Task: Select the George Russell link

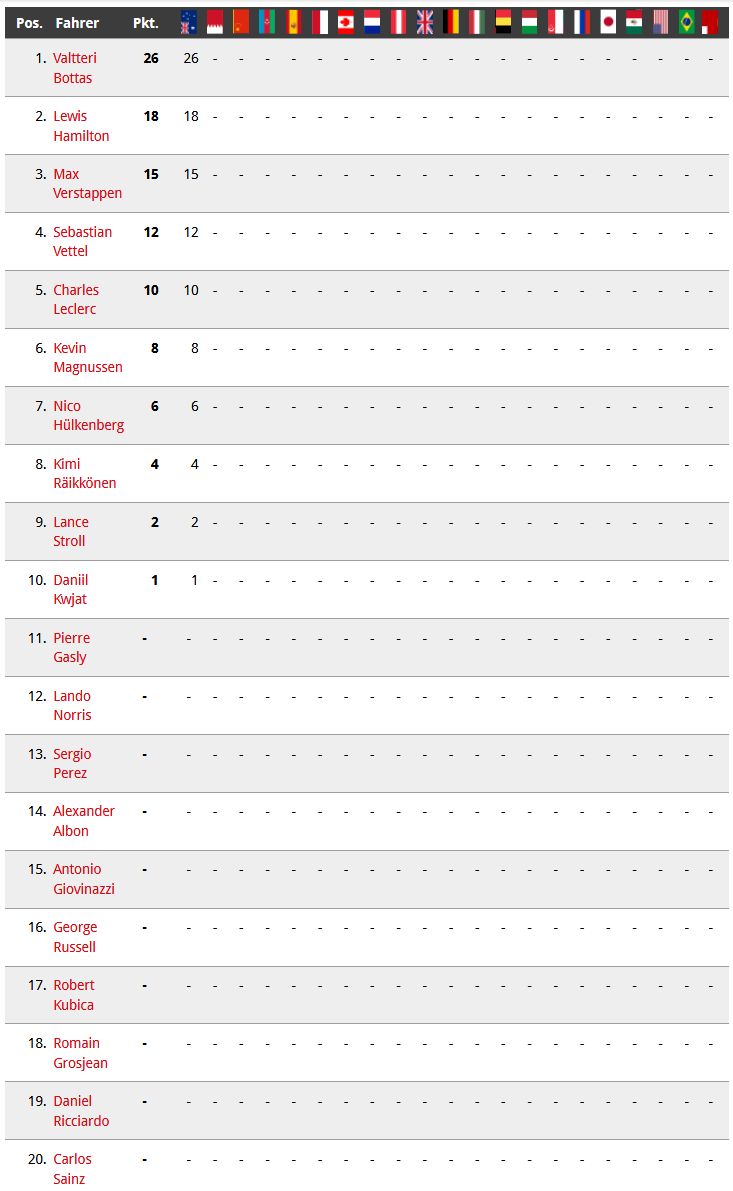Action: coord(75,937)
